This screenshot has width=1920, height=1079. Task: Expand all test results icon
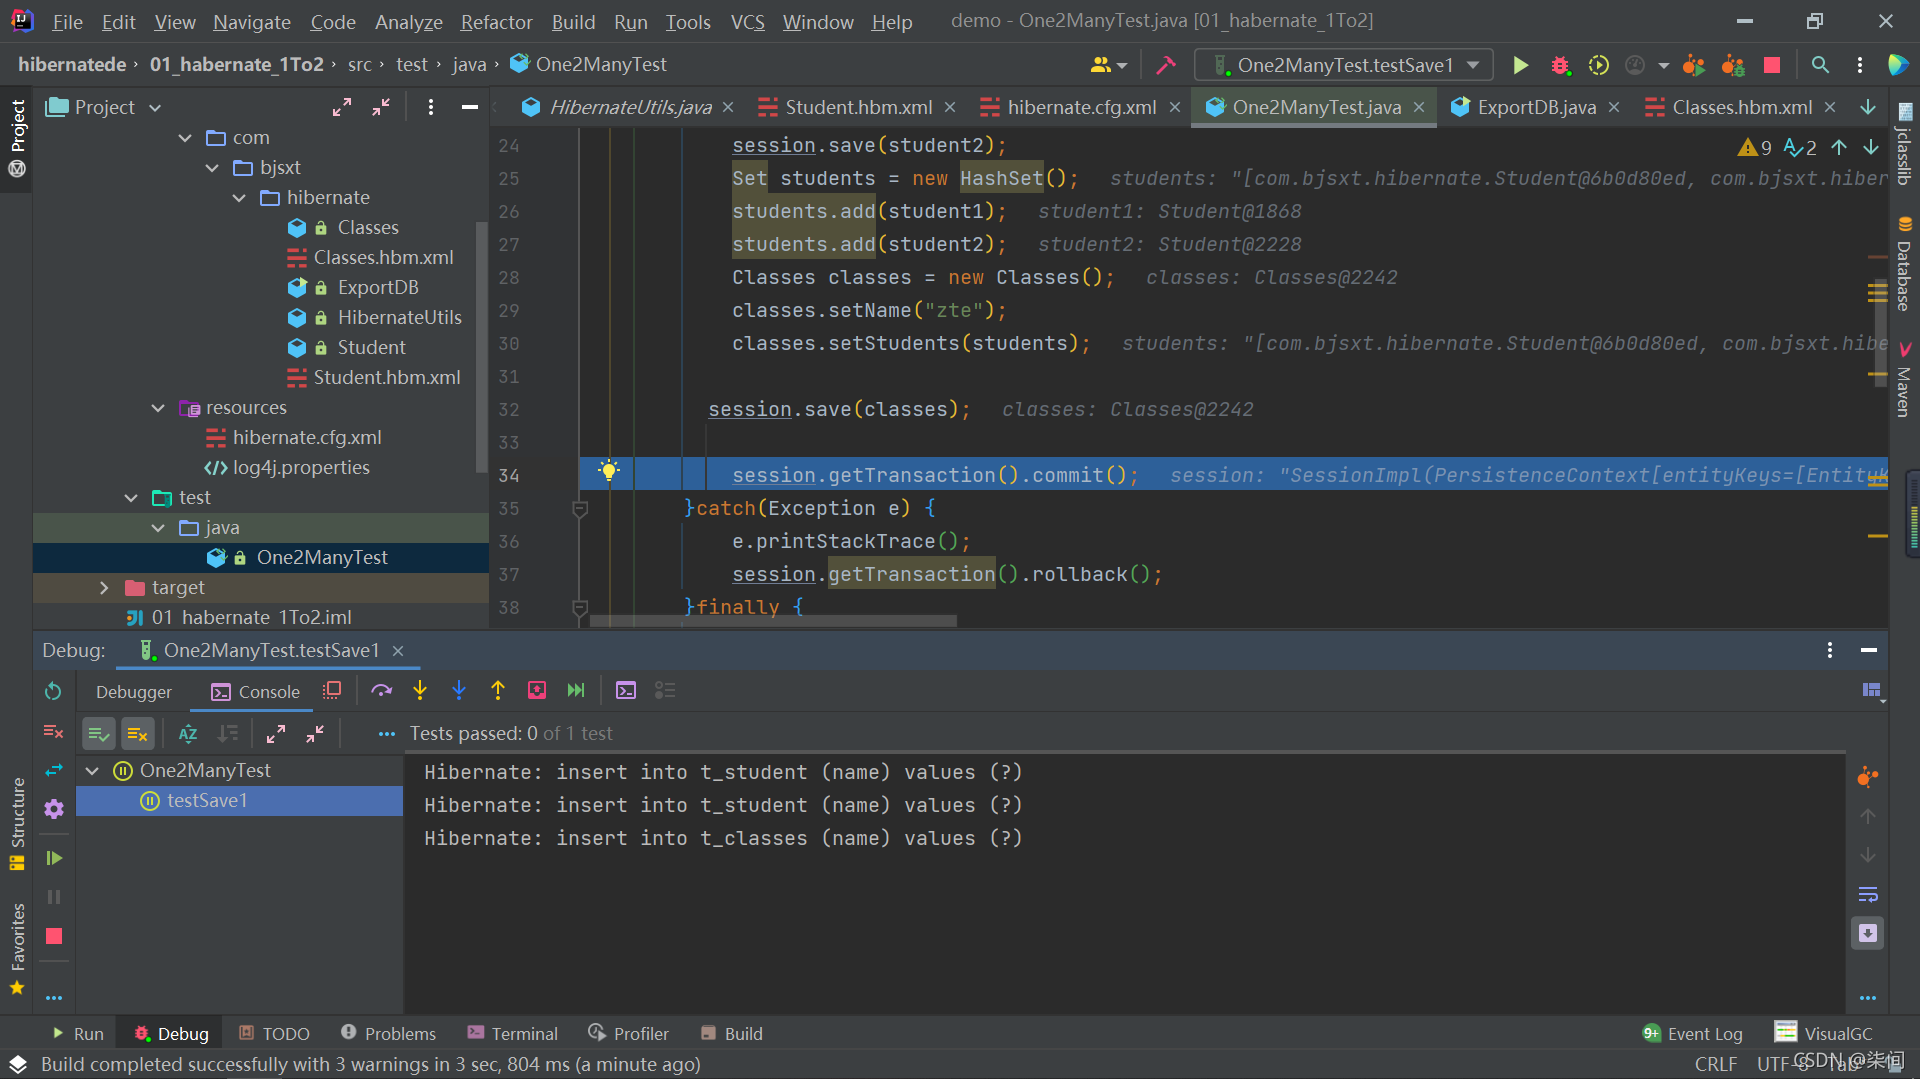[x=276, y=733]
